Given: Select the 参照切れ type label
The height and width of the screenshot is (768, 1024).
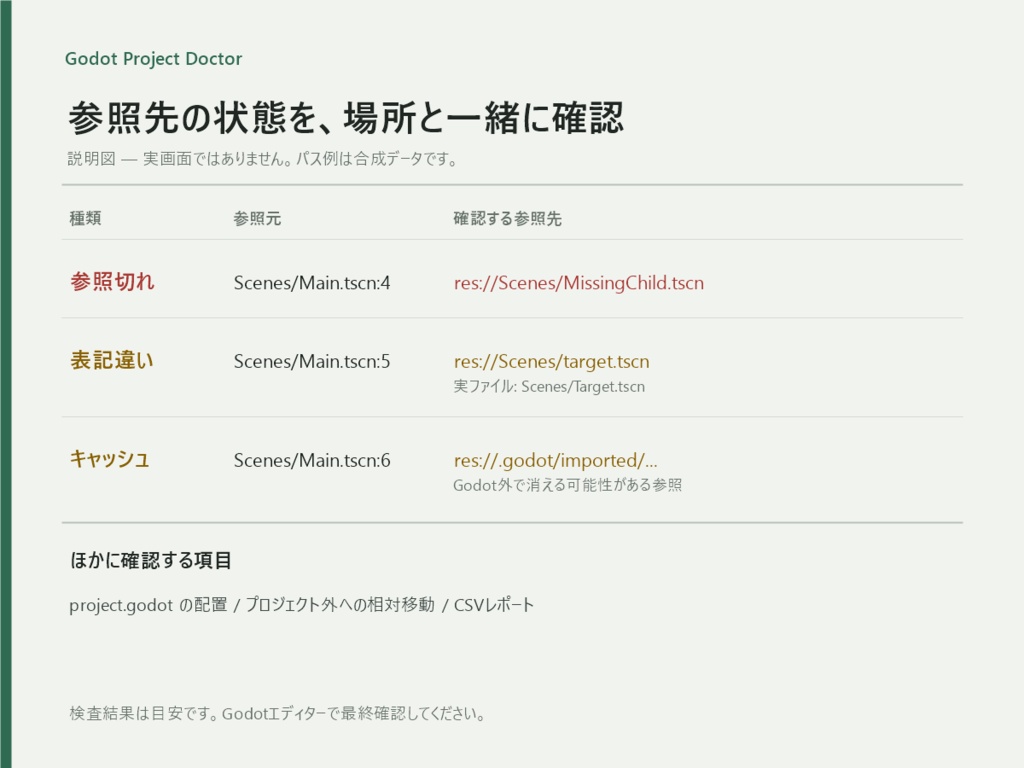Looking at the screenshot, I should click(112, 282).
